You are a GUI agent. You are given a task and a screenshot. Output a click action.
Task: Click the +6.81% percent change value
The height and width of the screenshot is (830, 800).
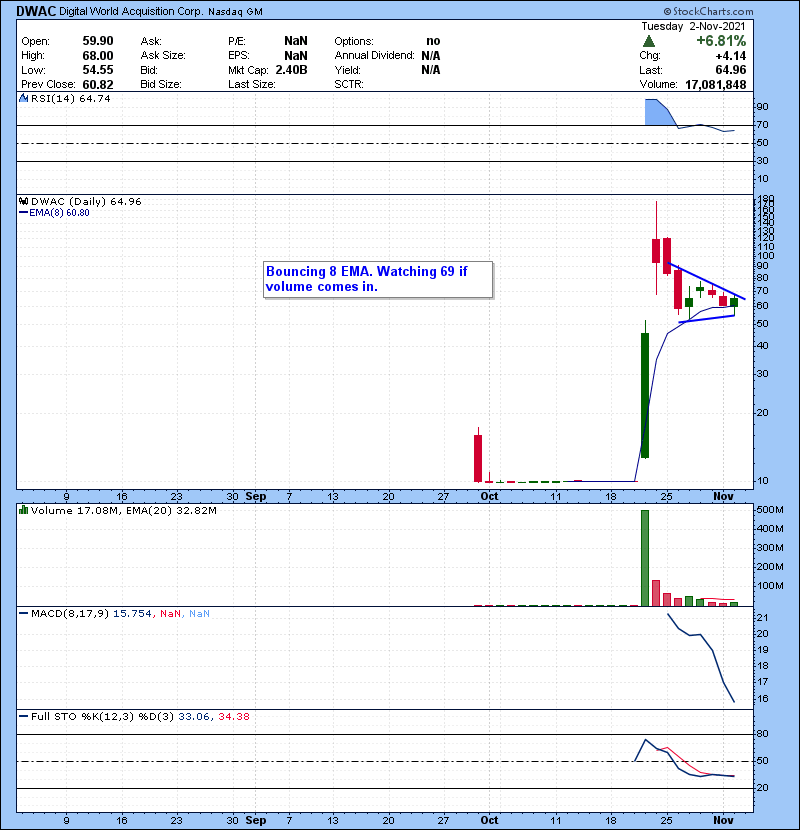pos(721,41)
